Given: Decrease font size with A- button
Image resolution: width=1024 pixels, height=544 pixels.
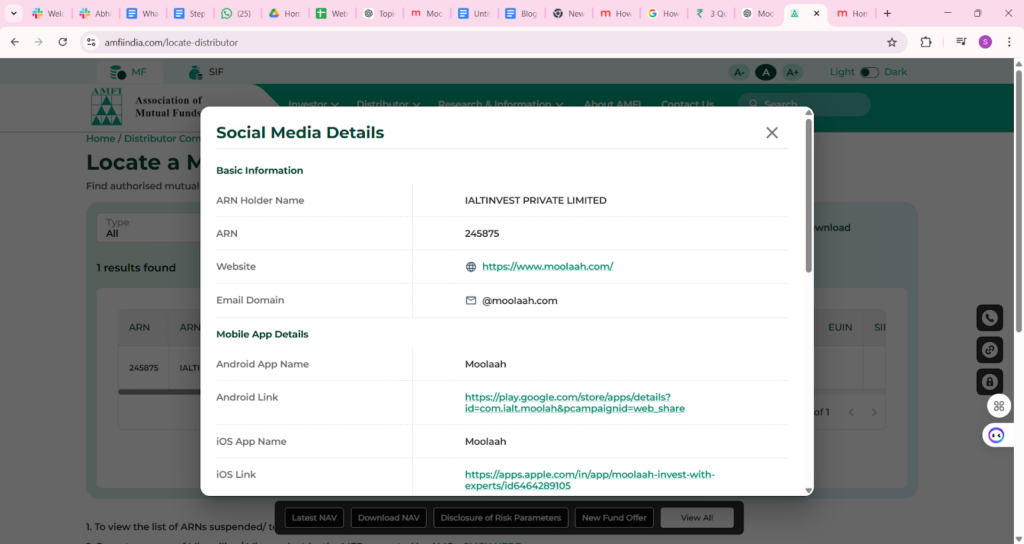Looking at the screenshot, I should pyautogui.click(x=739, y=72).
